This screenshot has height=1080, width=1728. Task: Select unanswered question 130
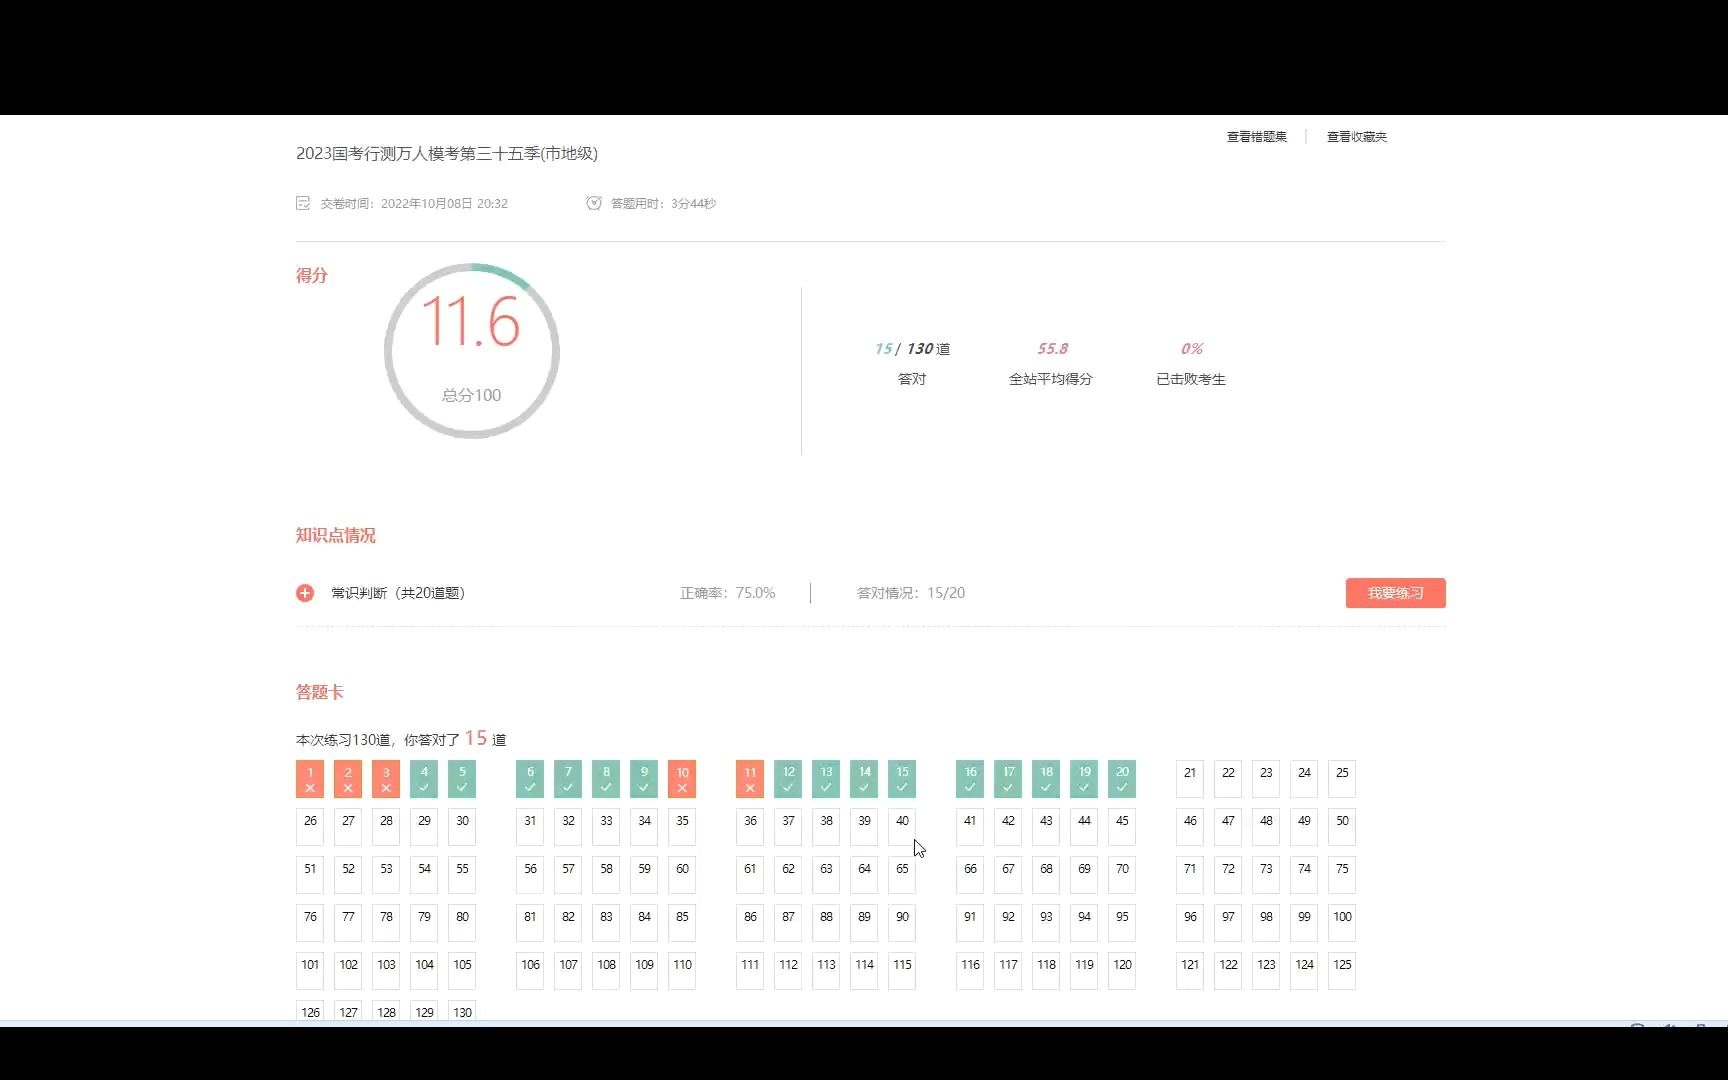pos(462,1011)
